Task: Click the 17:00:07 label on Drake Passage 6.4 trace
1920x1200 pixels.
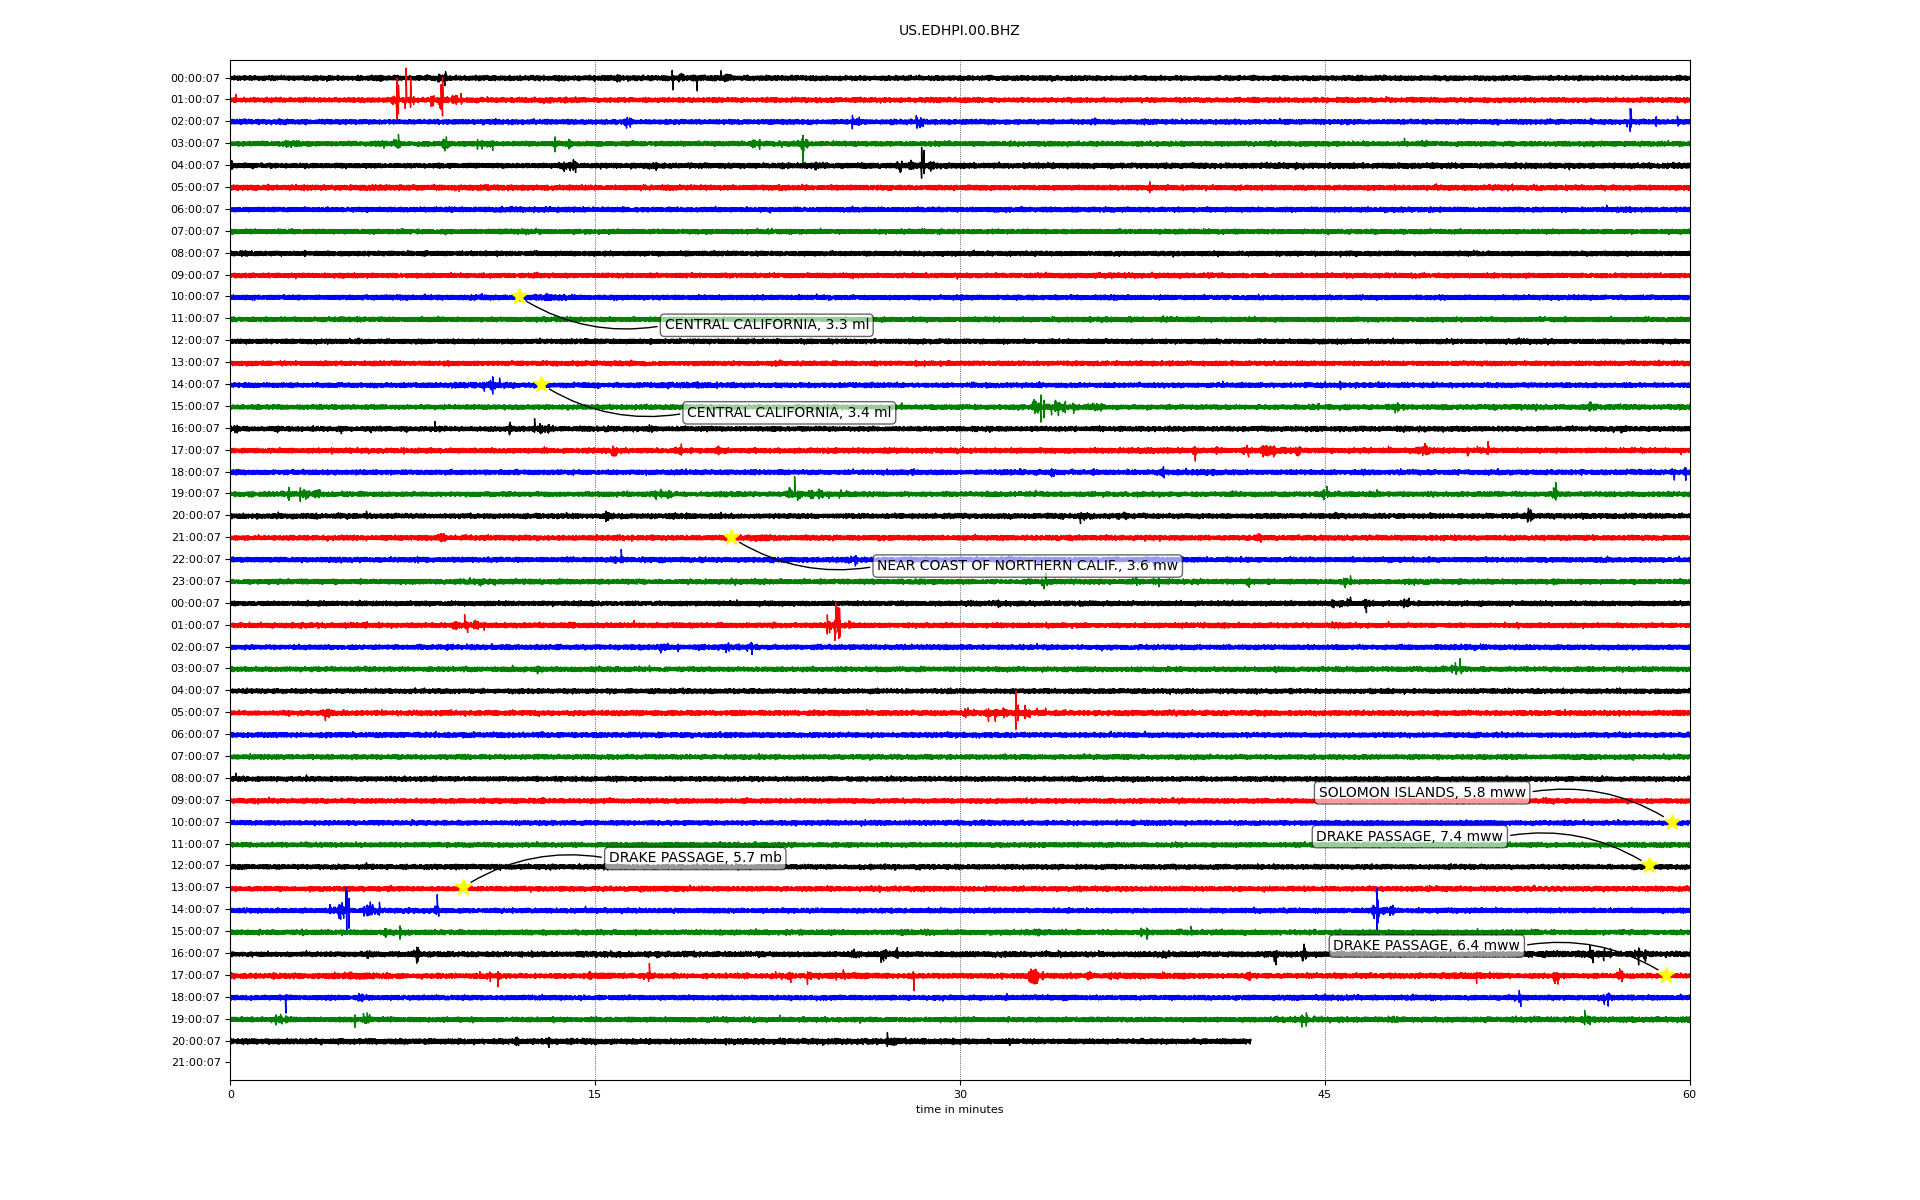Action: pos(195,976)
